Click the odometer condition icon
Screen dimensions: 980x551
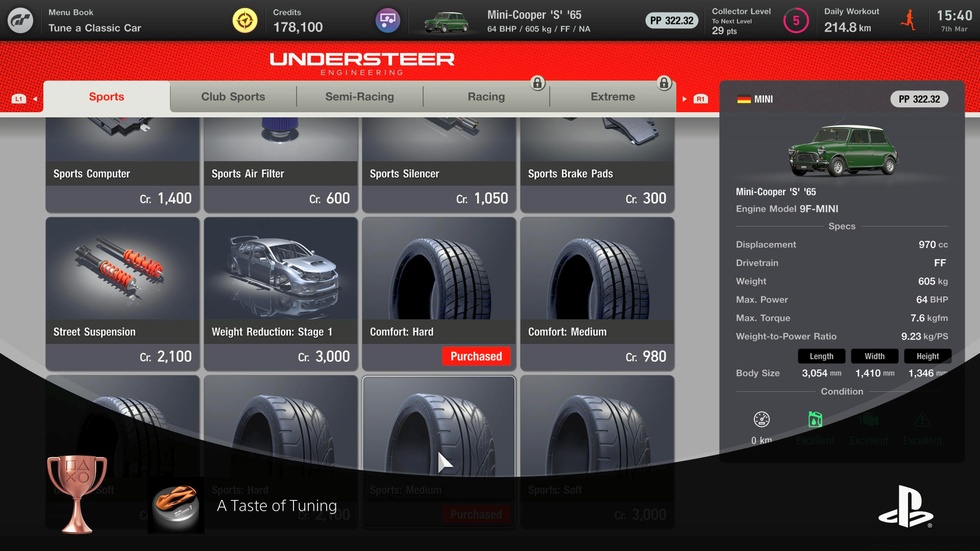(761, 419)
